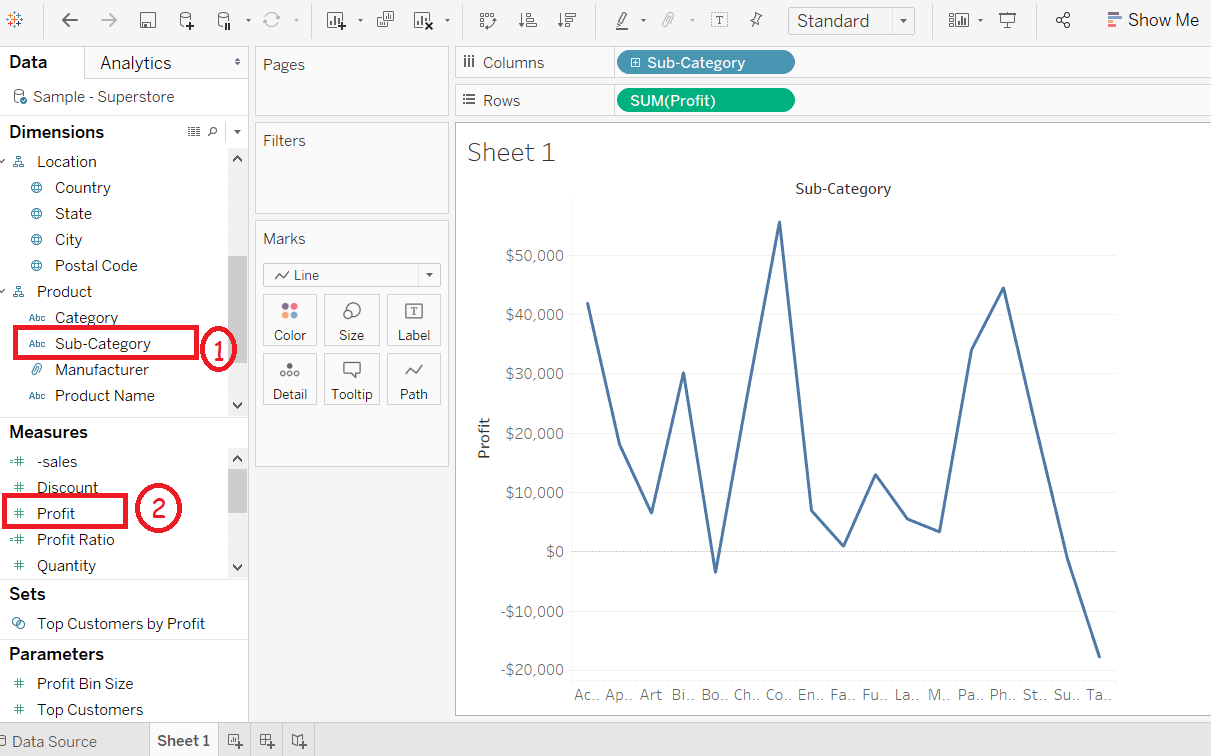Image resolution: width=1211 pixels, height=756 pixels.
Task: Click the Size marks button
Action: pos(352,320)
